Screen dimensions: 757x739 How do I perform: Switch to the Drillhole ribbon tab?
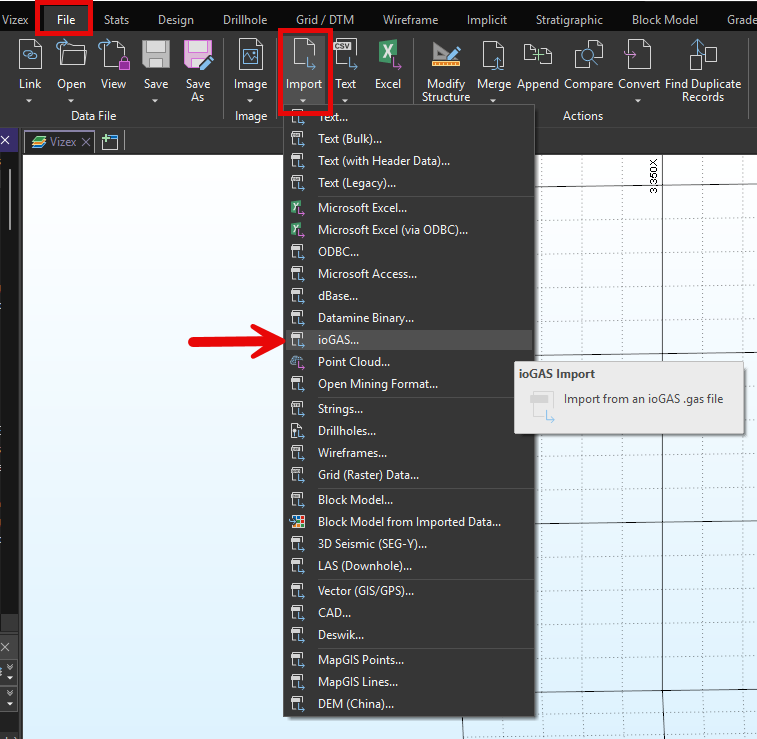(245, 20)
